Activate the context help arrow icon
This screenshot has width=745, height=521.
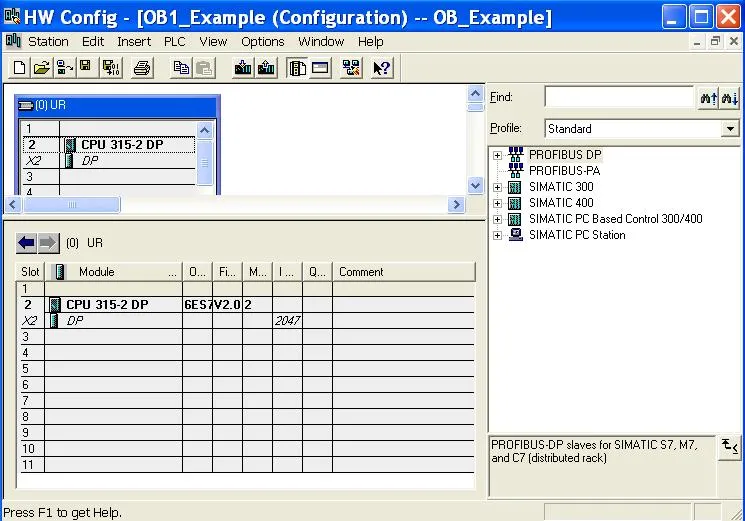pos(382,68)
